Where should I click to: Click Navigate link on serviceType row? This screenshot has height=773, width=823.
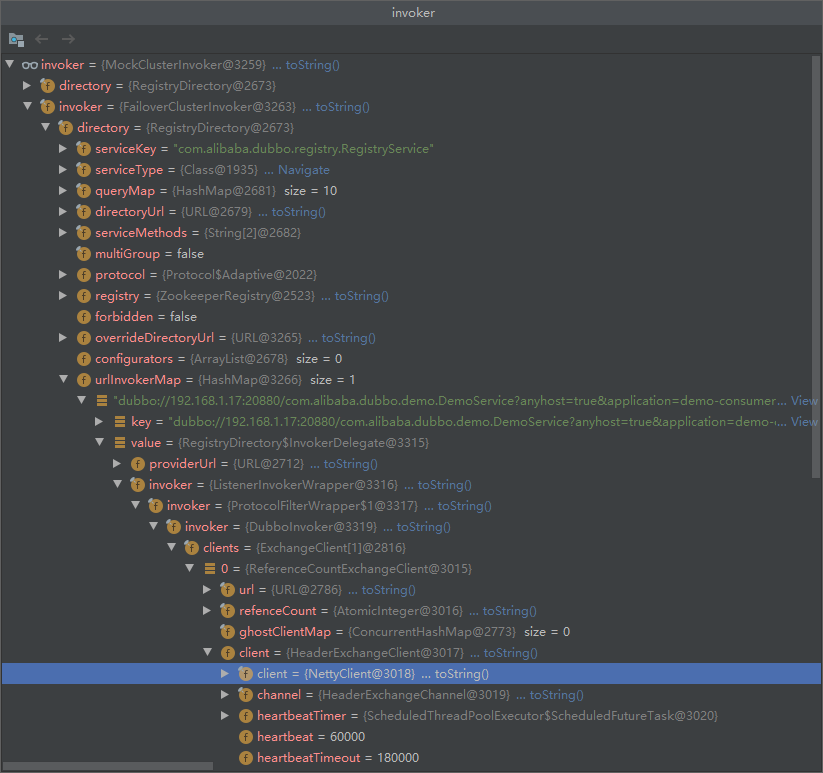(x=304, y=170)
